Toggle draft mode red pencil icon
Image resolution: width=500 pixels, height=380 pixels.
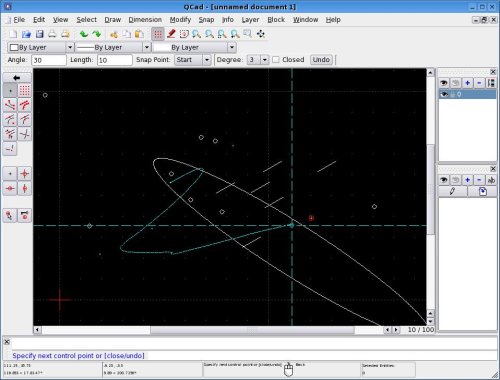pyautogui.click(x=171, y=34)
